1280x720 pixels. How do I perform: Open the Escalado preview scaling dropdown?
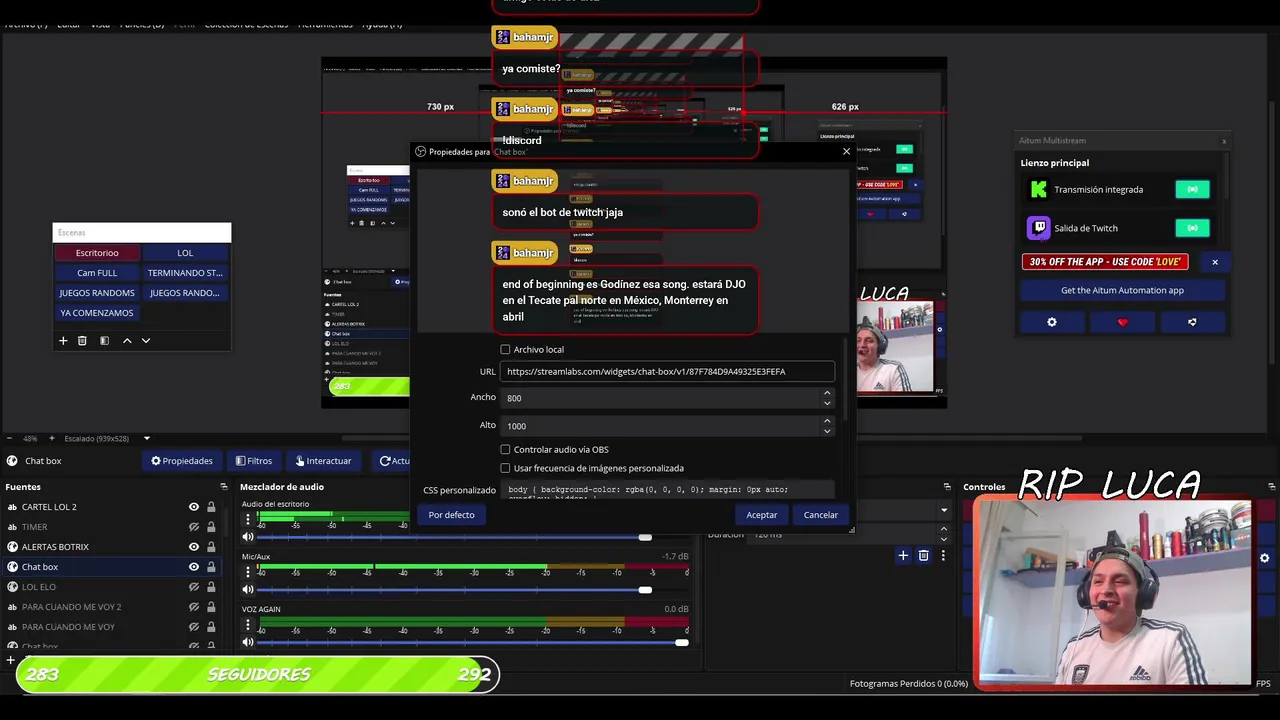point(147,438)
